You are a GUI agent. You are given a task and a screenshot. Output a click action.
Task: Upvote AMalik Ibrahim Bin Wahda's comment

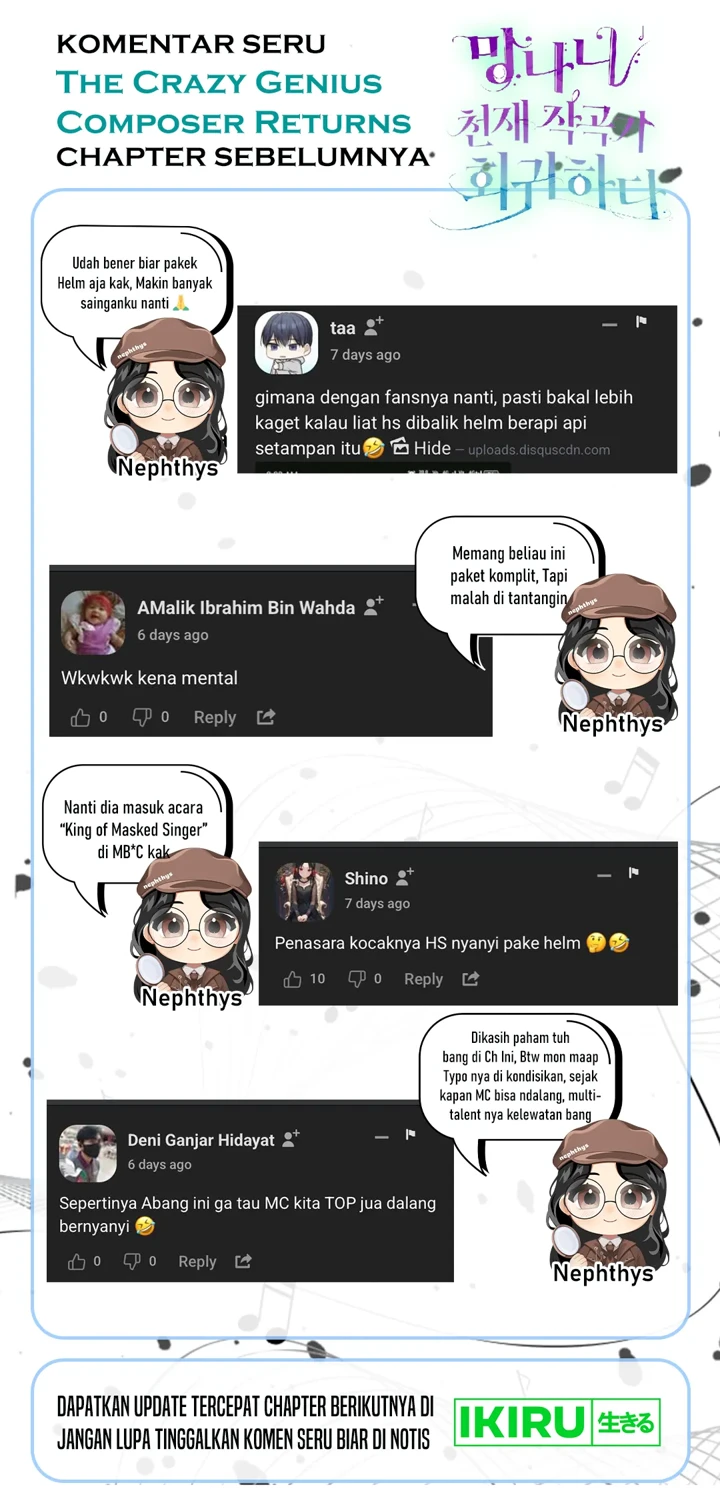pyautogui.click(x=80, y=717)
